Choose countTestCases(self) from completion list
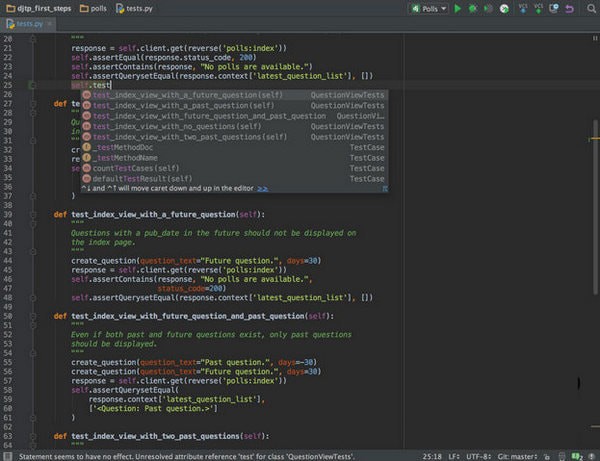Viewport: 600px width, 461px height. pyautogui.click(x=136, y=167)
